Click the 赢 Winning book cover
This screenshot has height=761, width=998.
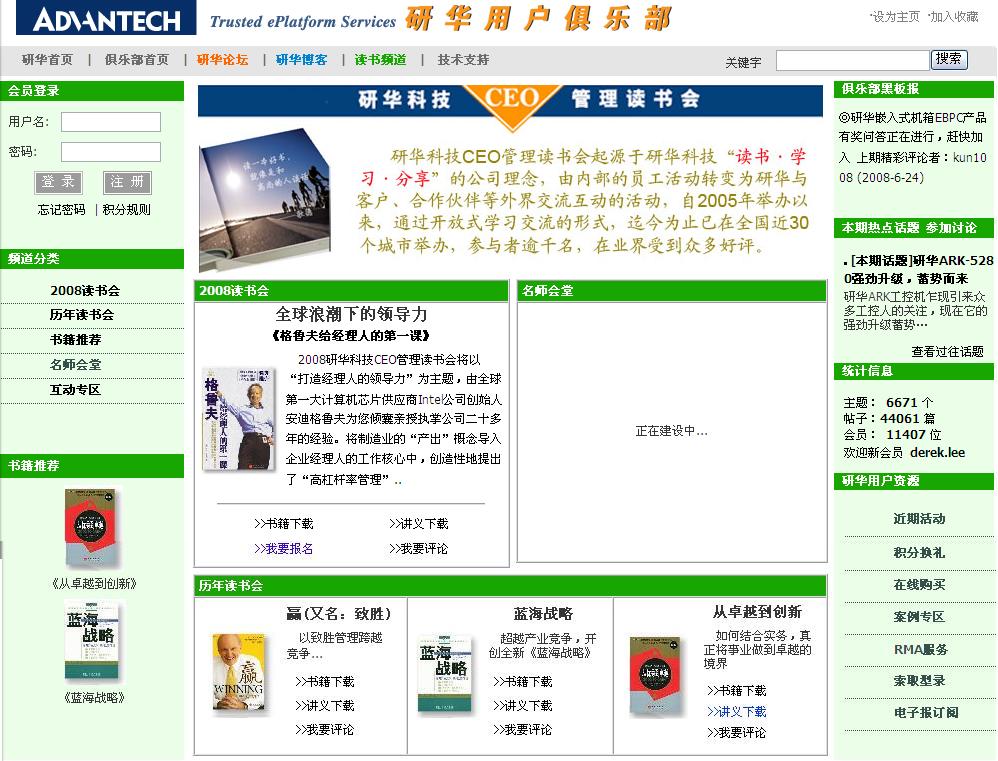tap(238, 674)
